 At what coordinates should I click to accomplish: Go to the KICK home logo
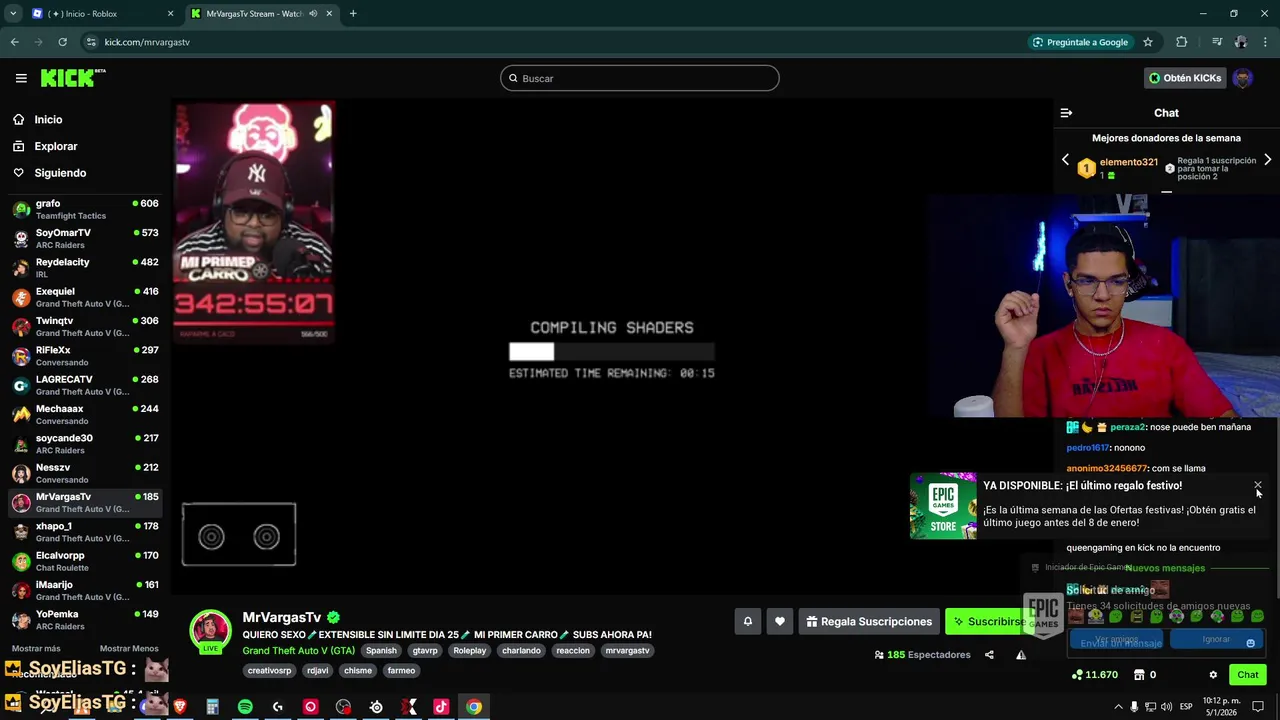[x=73, y=78]
